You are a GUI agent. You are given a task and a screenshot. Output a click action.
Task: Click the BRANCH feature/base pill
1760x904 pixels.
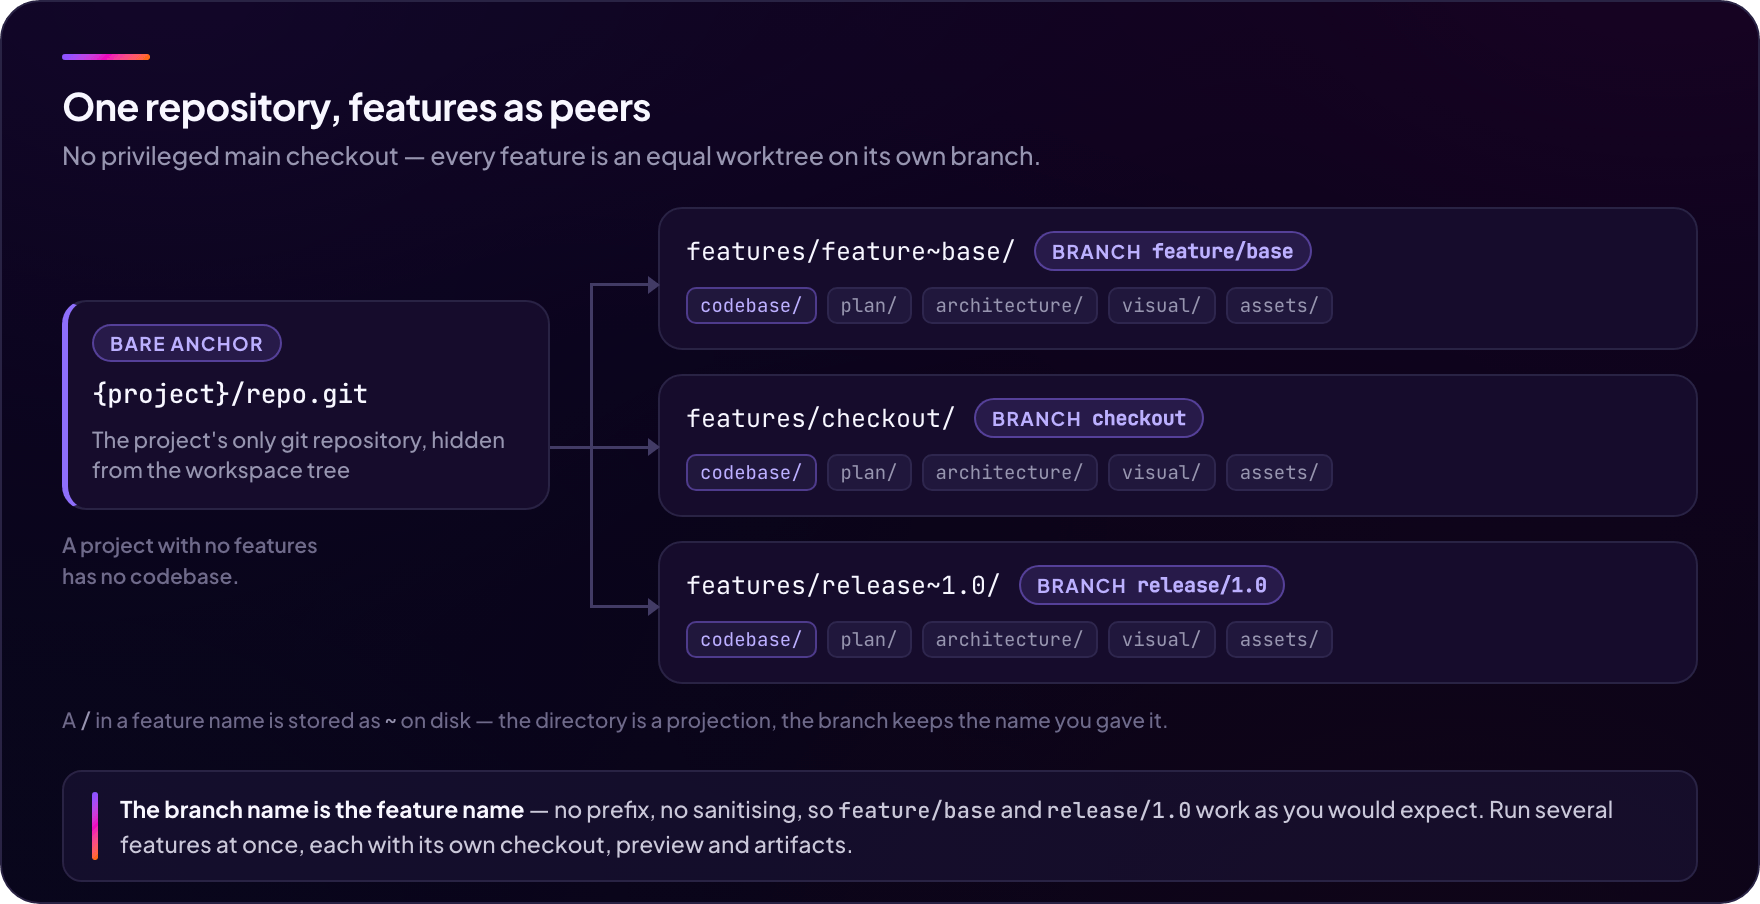[1172, 251]
